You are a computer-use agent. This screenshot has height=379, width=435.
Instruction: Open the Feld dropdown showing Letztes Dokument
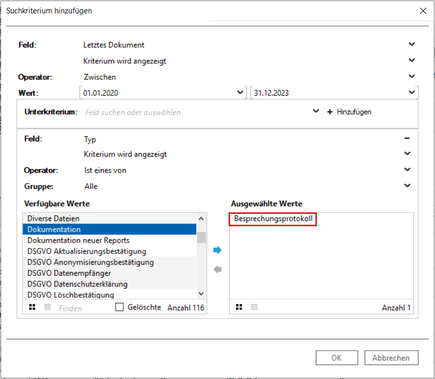pos(412,44)
